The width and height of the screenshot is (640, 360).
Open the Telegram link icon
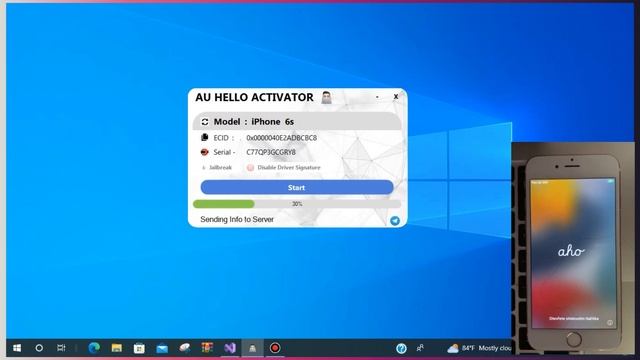tap(395, 221)
